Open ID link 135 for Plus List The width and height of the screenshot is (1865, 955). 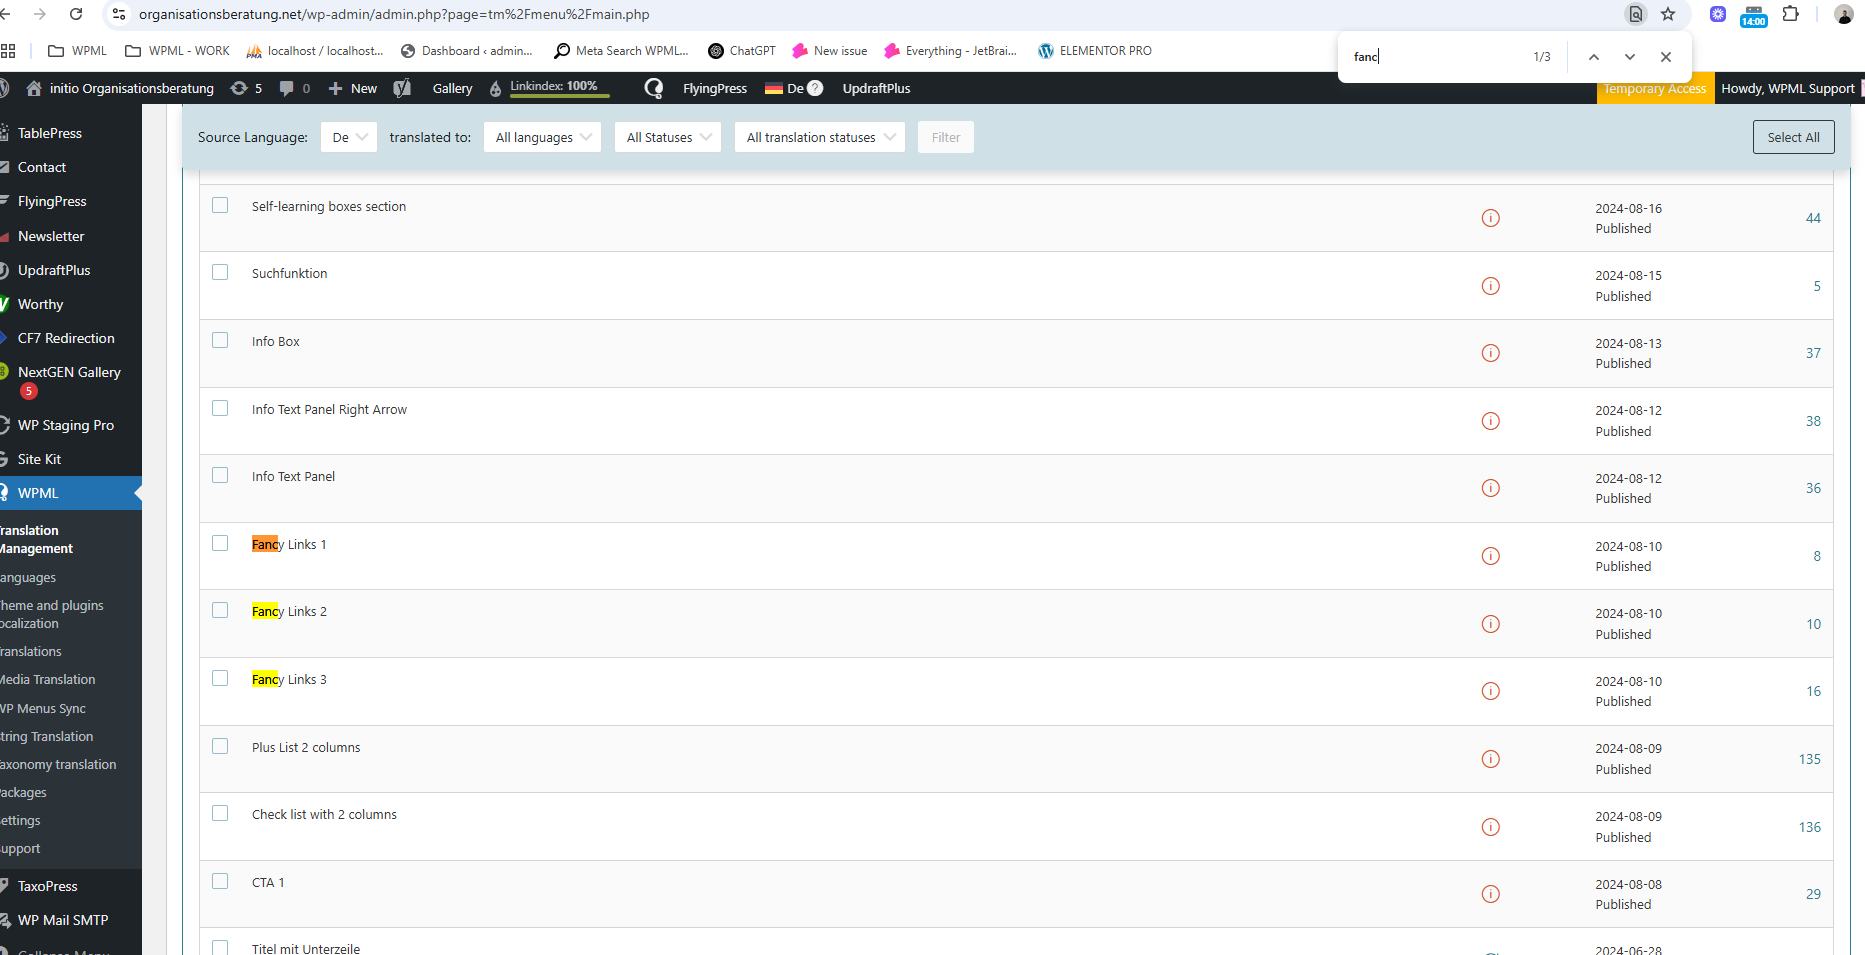(1809, 759)
